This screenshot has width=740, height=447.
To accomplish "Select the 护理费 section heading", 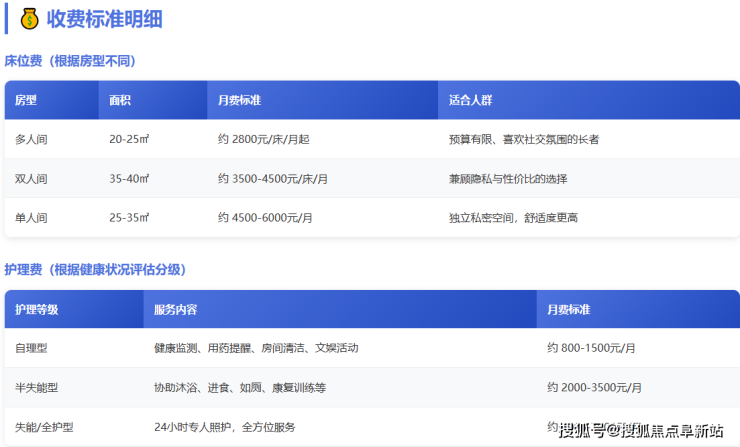I will (x=94, y=270).
